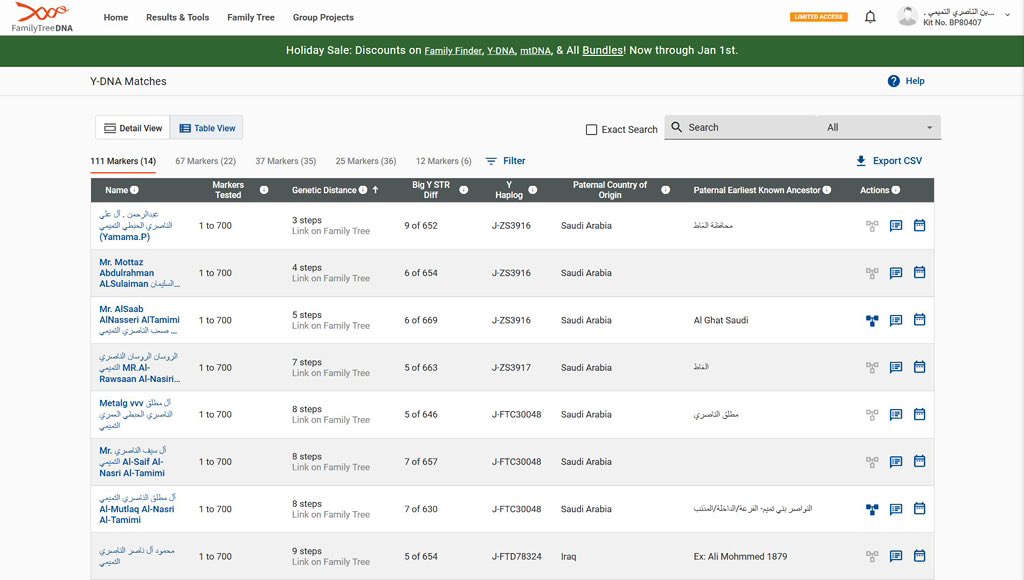1024x580 pixels.
Task: Open the notifications bell
Action: coord(870,17)
